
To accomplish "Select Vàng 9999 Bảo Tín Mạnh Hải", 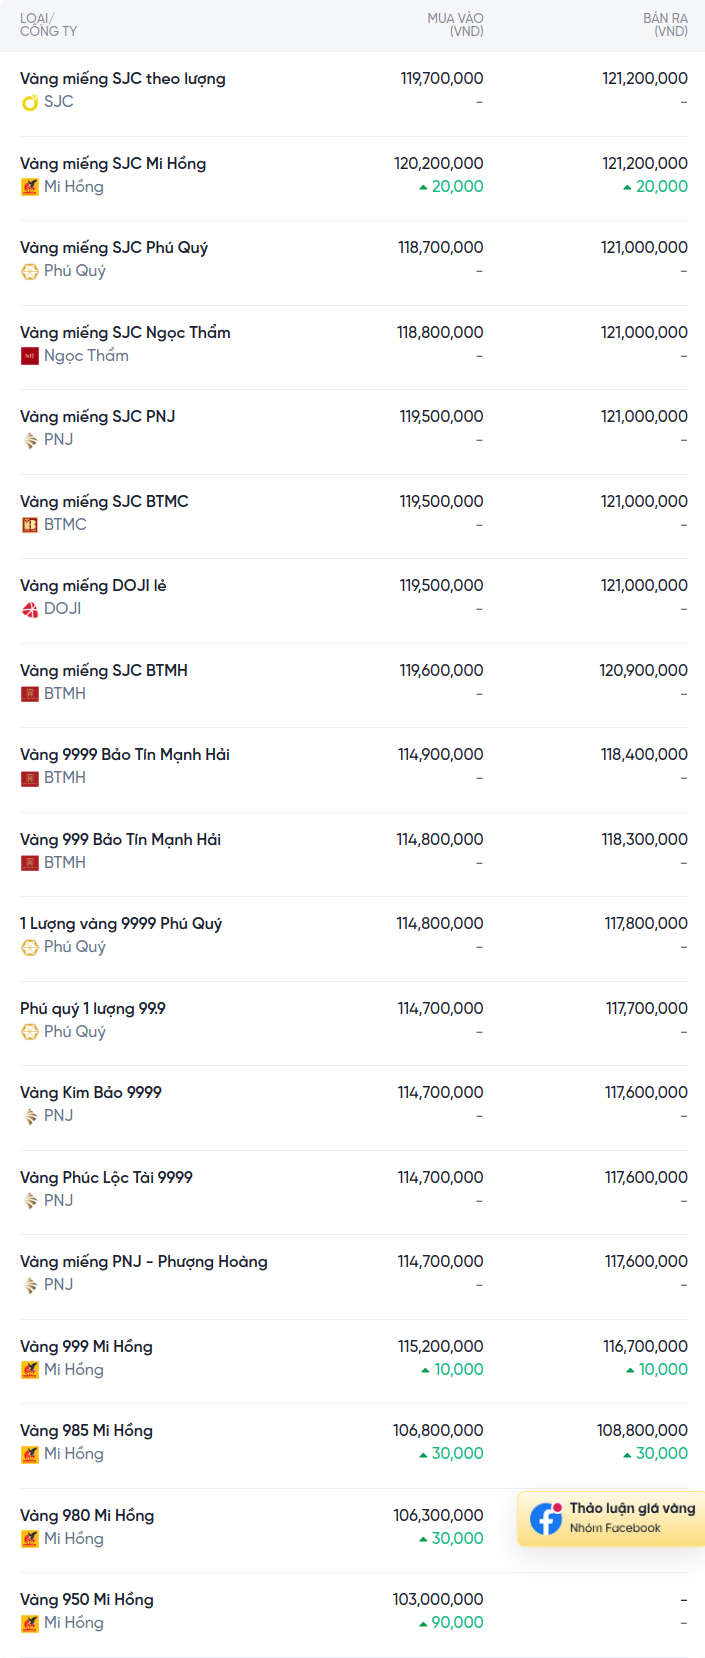I will click(125, 754).
